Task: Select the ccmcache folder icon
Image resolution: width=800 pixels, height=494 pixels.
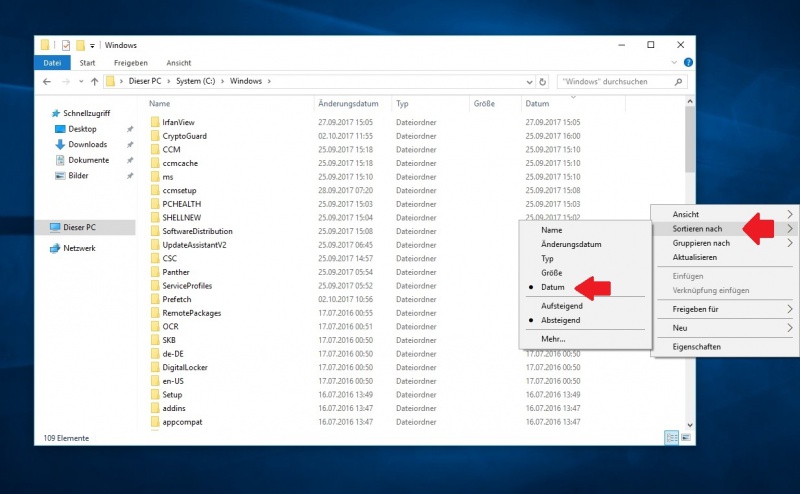Action: 155,163
